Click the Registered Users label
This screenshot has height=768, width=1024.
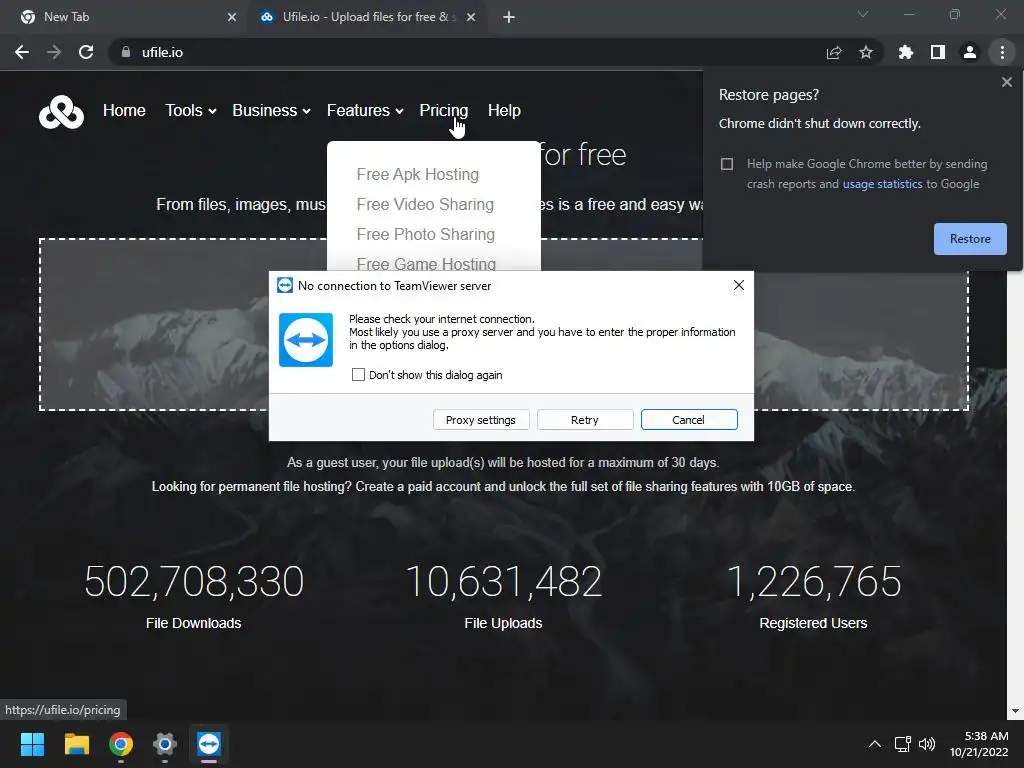click(813, 623)
